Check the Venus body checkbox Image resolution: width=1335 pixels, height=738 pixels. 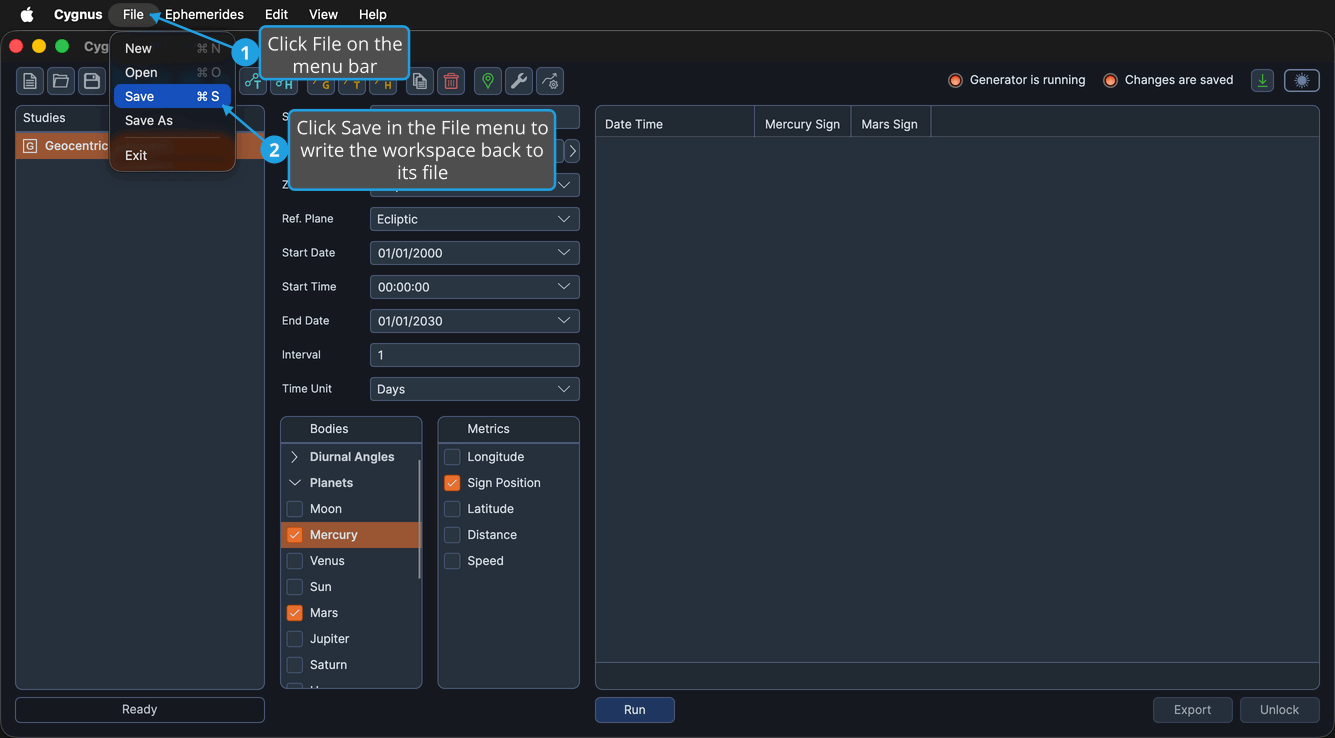click(x=295, y=561)
